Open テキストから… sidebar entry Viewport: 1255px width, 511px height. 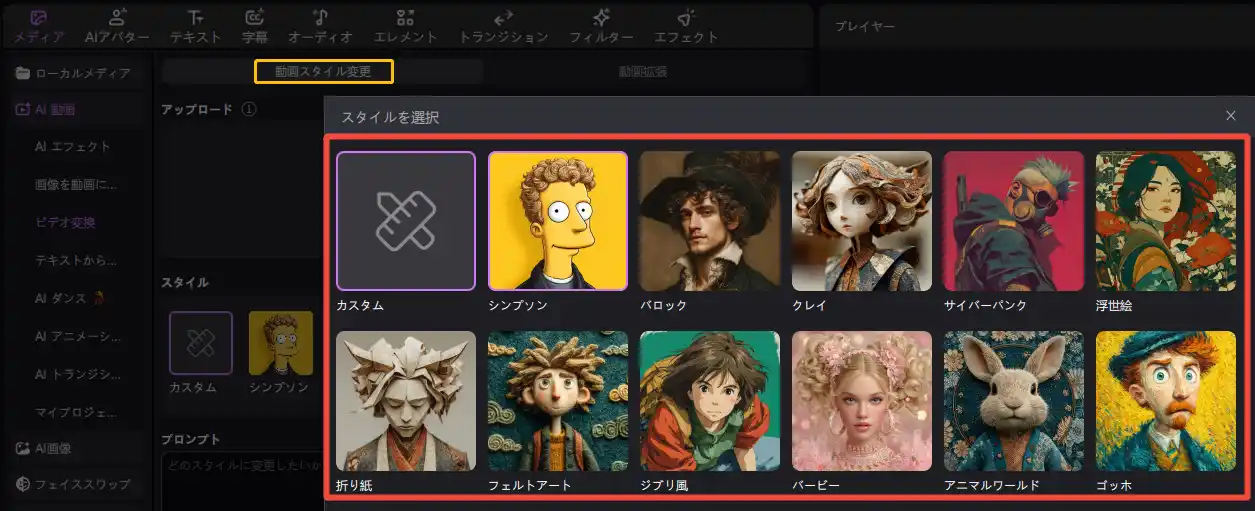coord(76,260)
